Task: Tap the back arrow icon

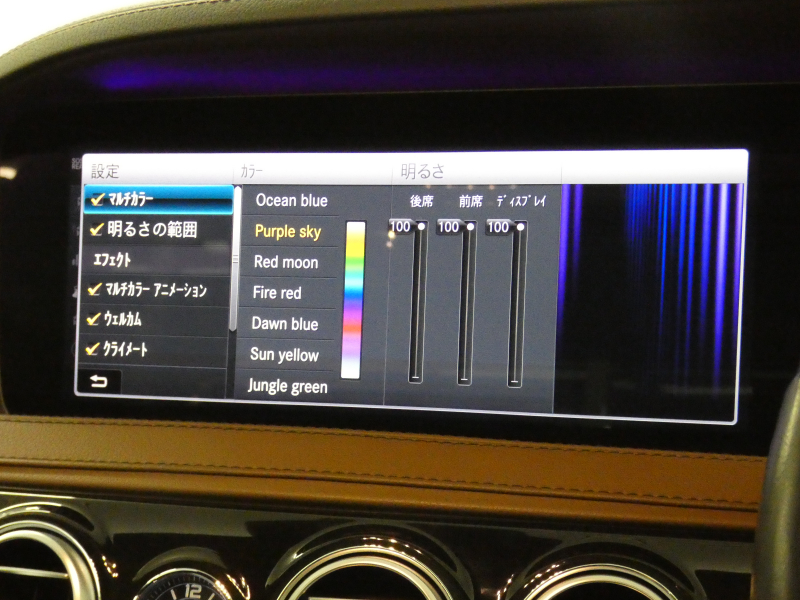Action: click(99, 381)
